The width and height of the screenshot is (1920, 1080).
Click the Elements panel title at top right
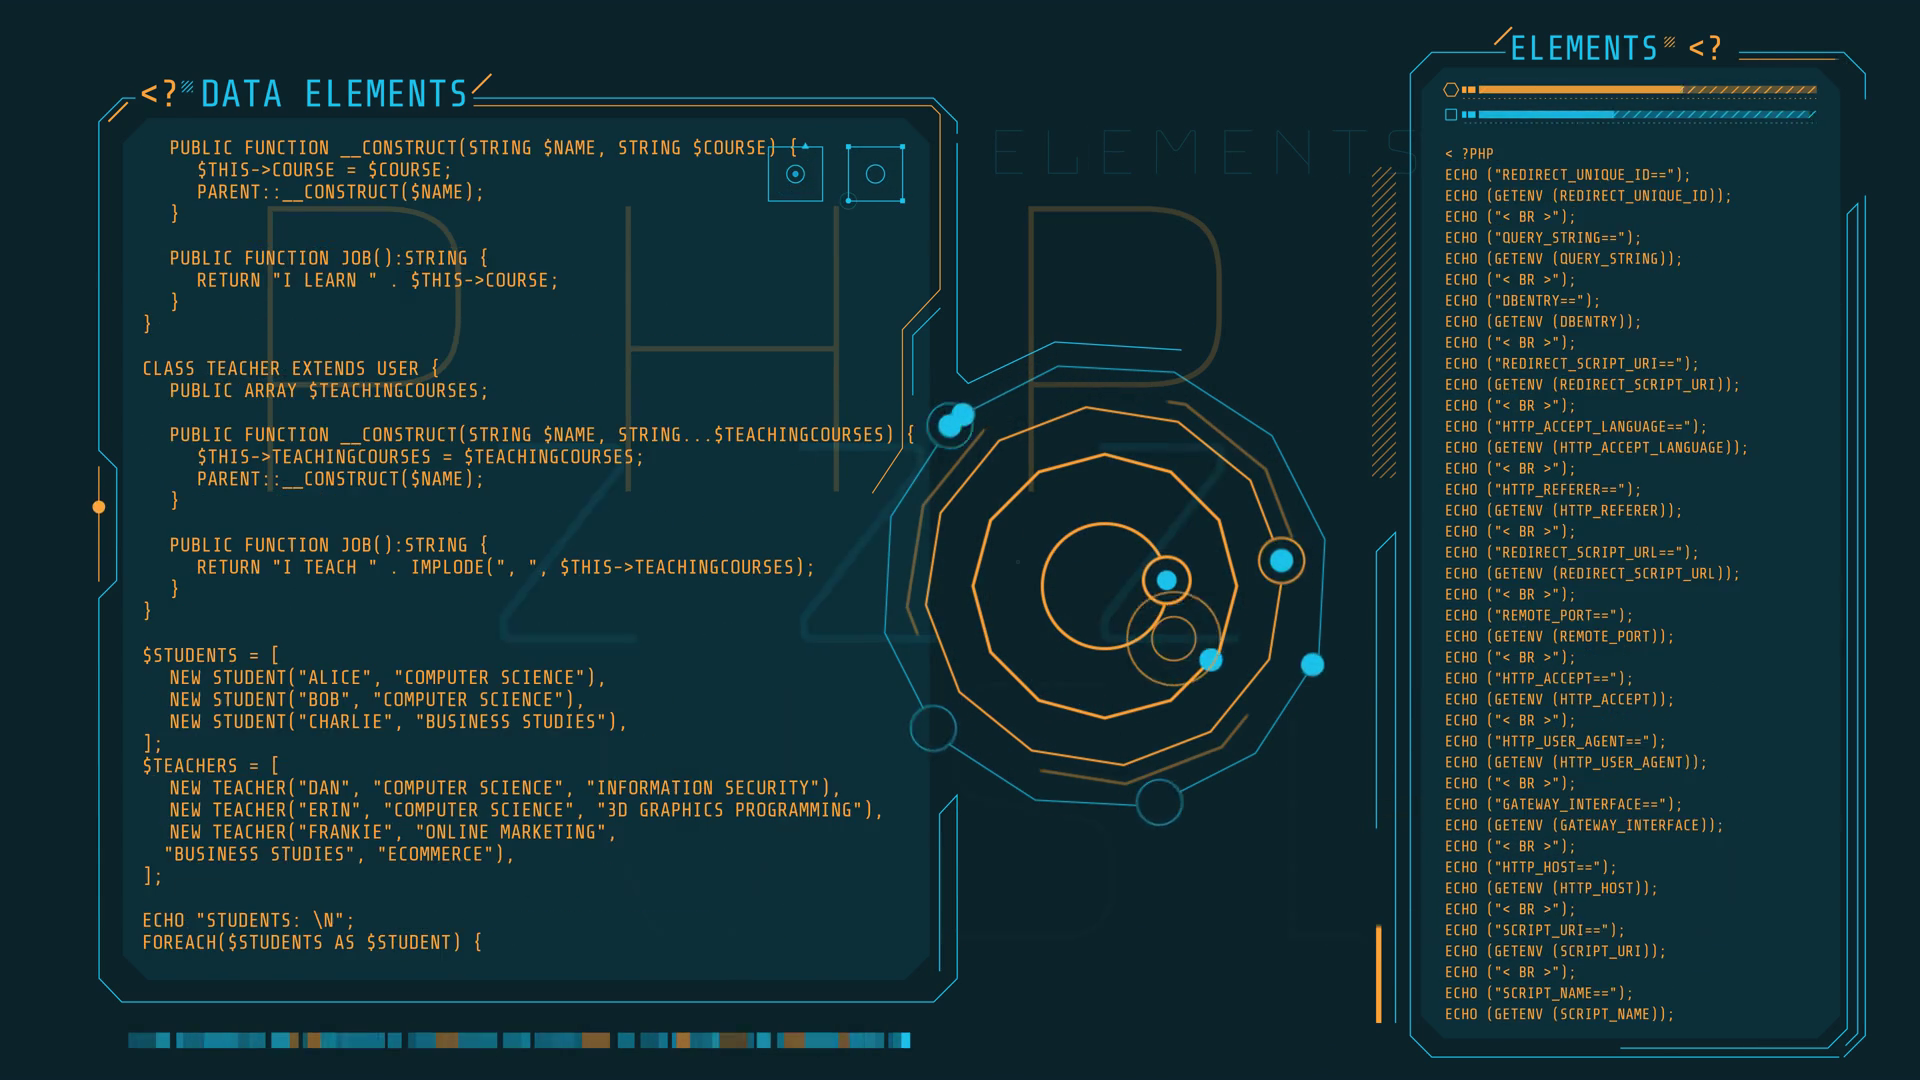point(1584,48)
